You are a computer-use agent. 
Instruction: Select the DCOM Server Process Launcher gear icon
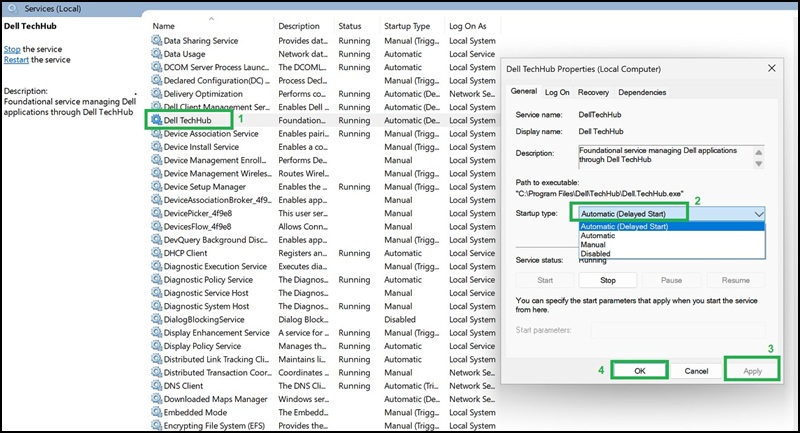pyautogui.click(x=157, y=67)
